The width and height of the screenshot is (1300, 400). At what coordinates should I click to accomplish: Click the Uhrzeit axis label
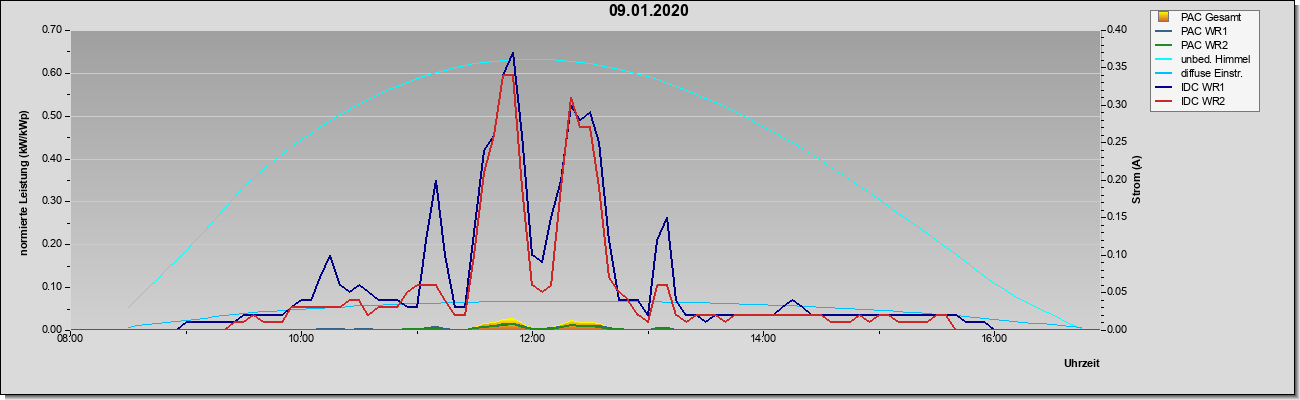(1082, 364)
